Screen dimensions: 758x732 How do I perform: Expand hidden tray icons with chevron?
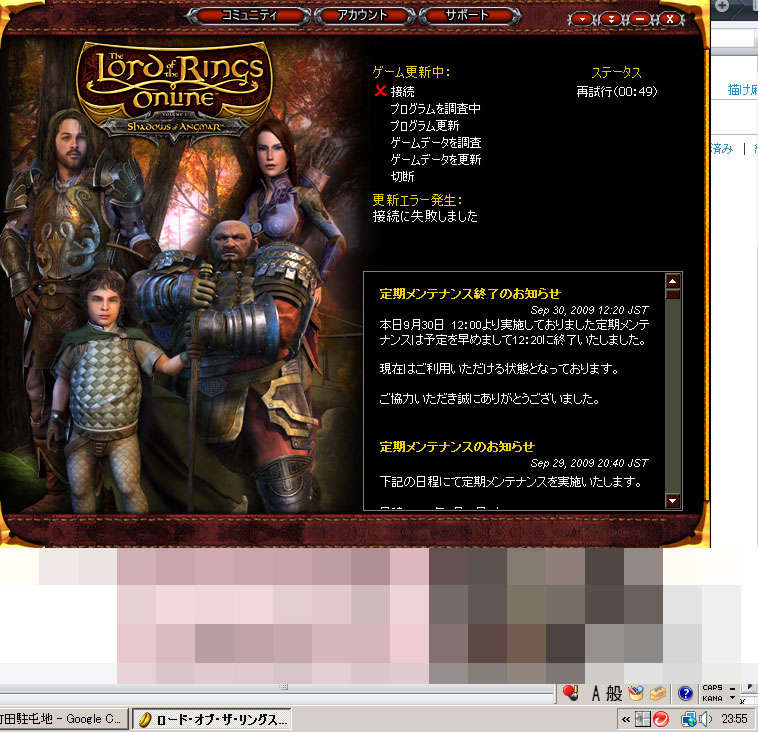[626, 719]
